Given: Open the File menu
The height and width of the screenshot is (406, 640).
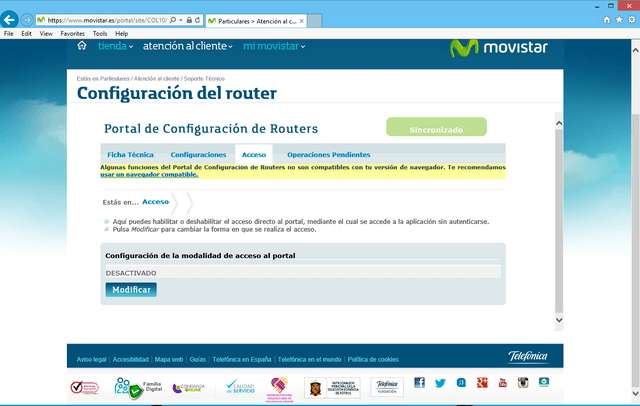Looking at the screenshot, I should [x=9, y=33].
